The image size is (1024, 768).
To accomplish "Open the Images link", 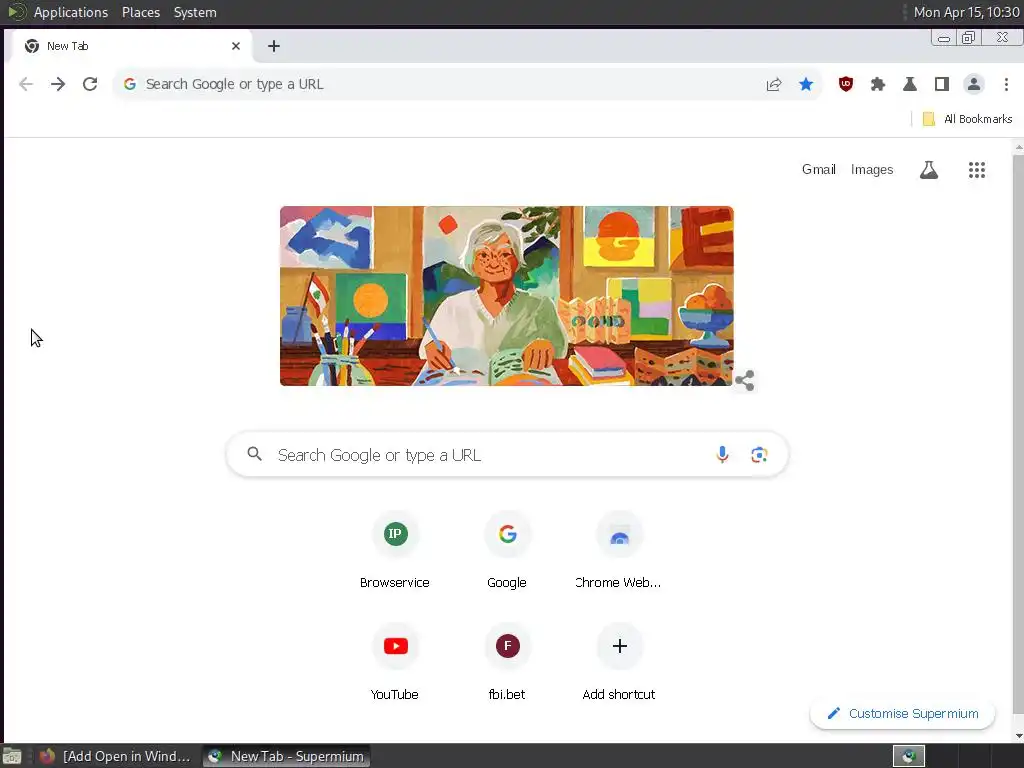I will coord(872,170).
